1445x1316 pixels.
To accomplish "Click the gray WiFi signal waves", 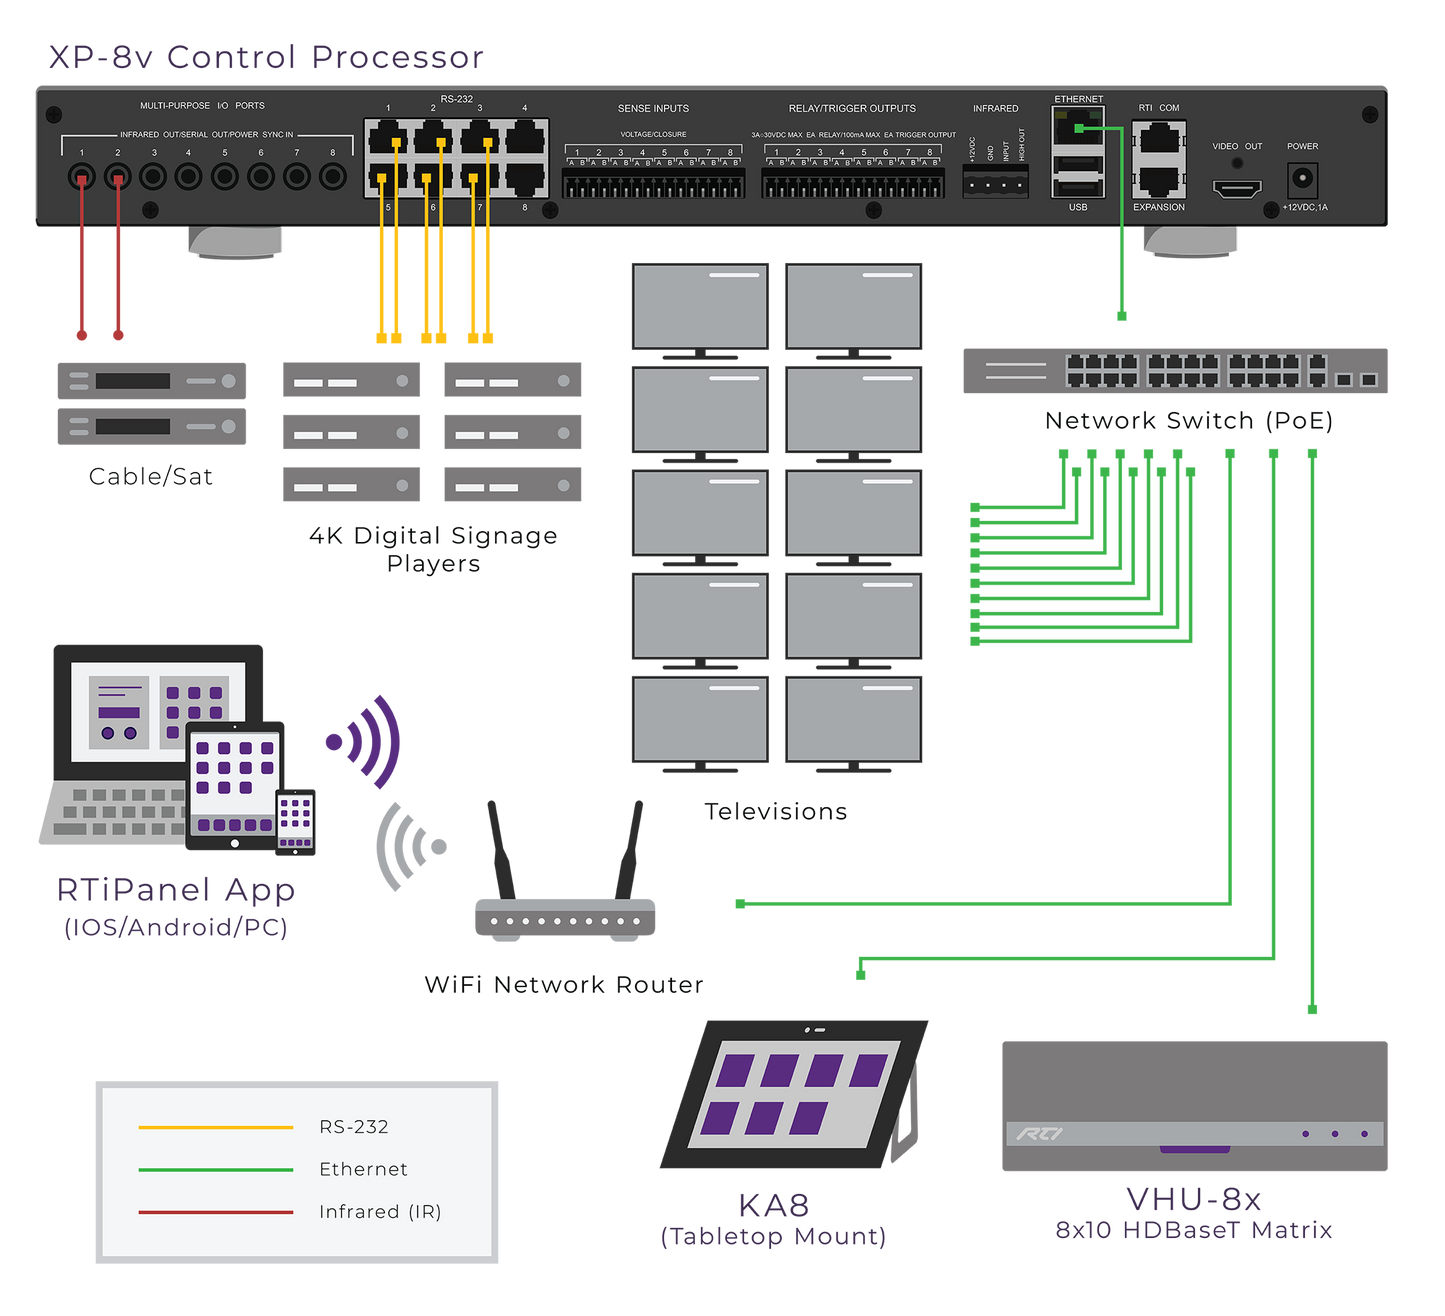I will point(410,847).
